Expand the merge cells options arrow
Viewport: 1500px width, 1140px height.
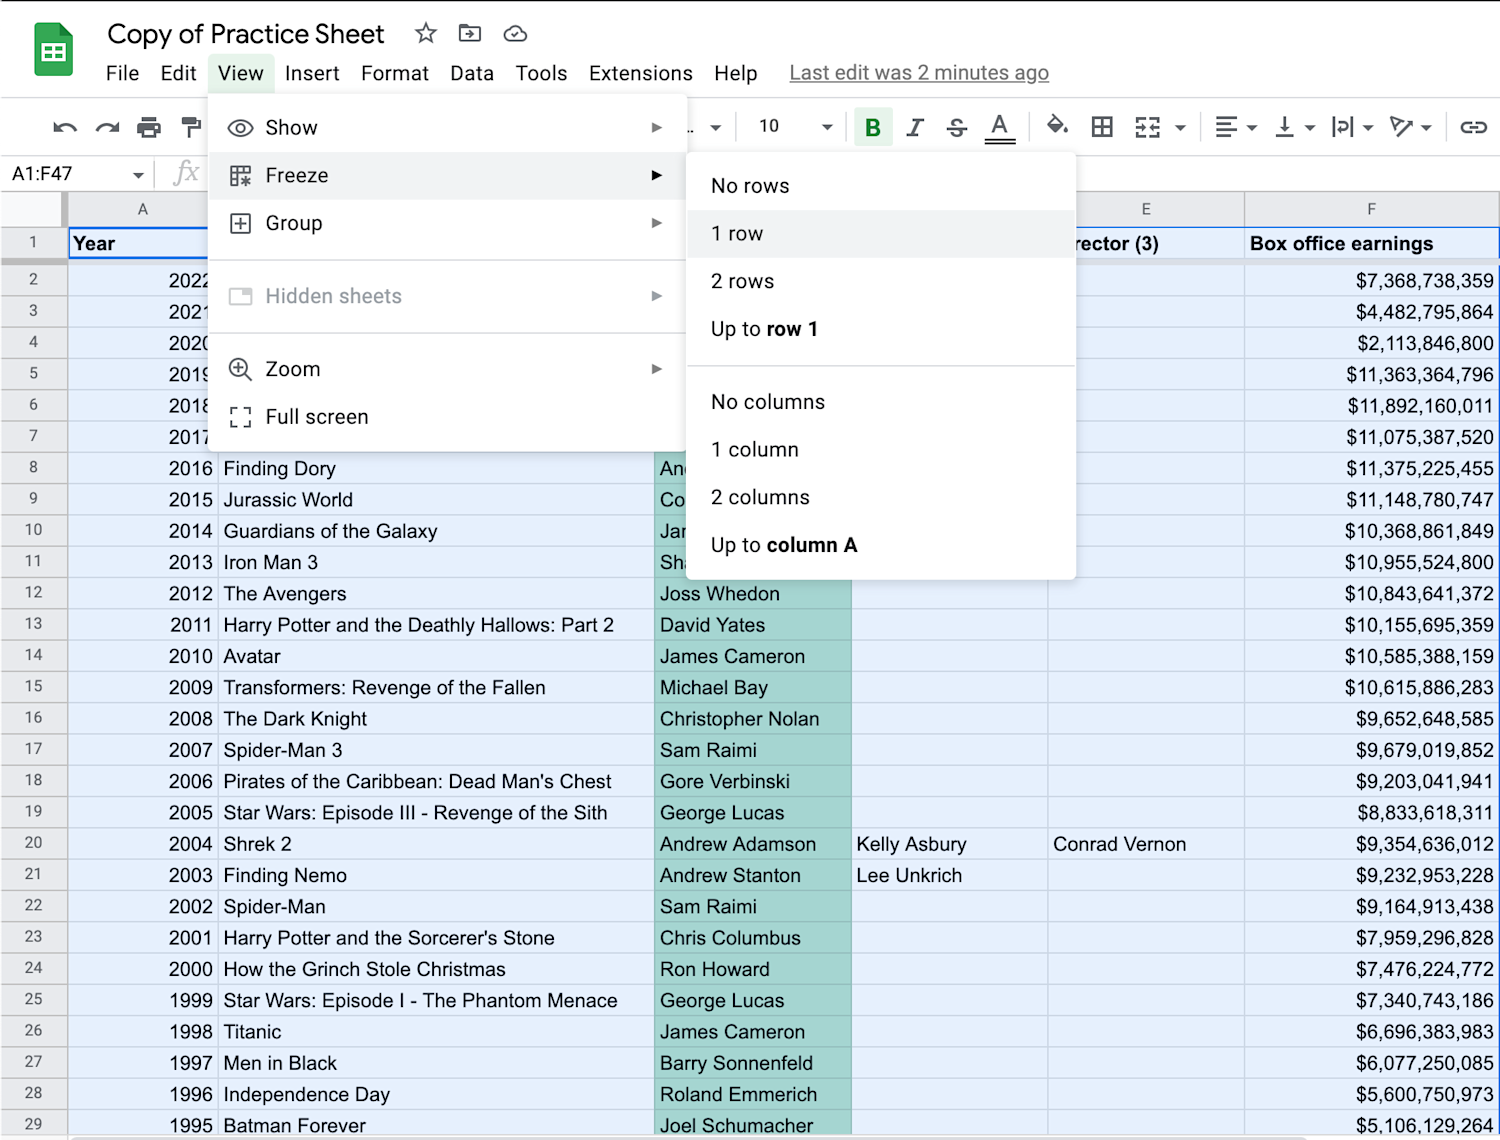tap(1180, 128)
